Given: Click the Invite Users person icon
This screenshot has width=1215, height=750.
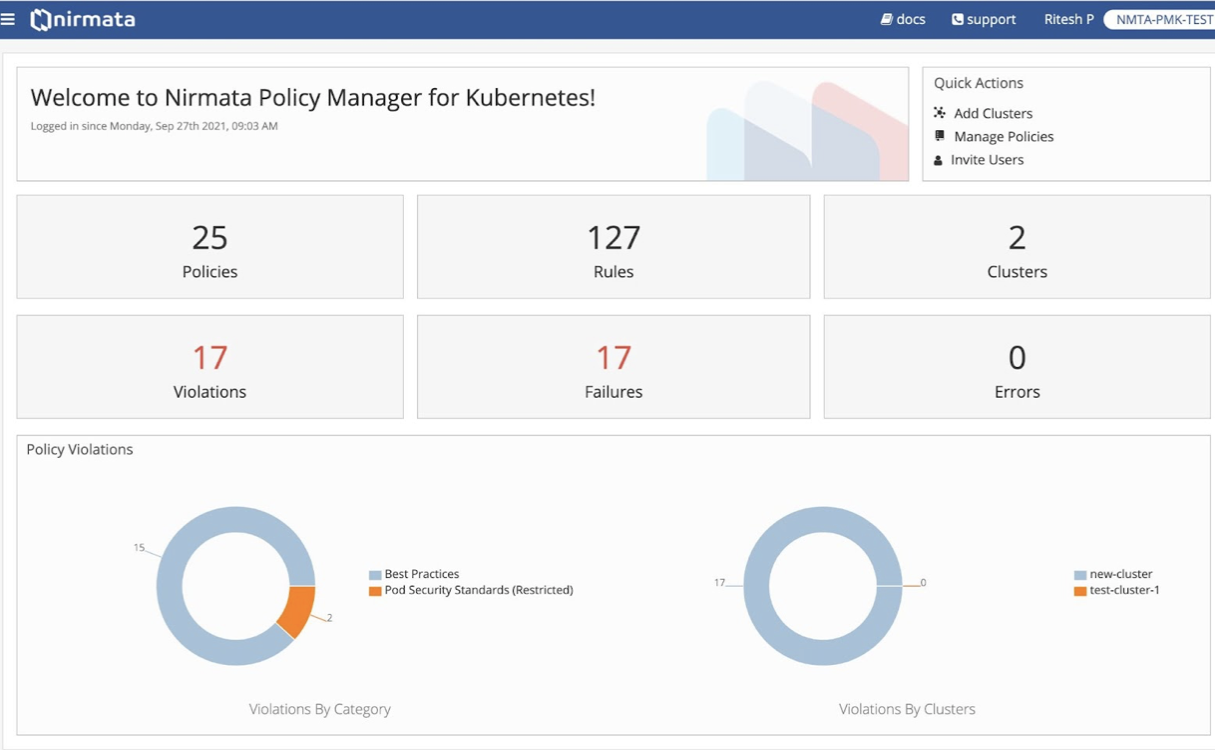Looking at the screenshot, I should (938, 160).
